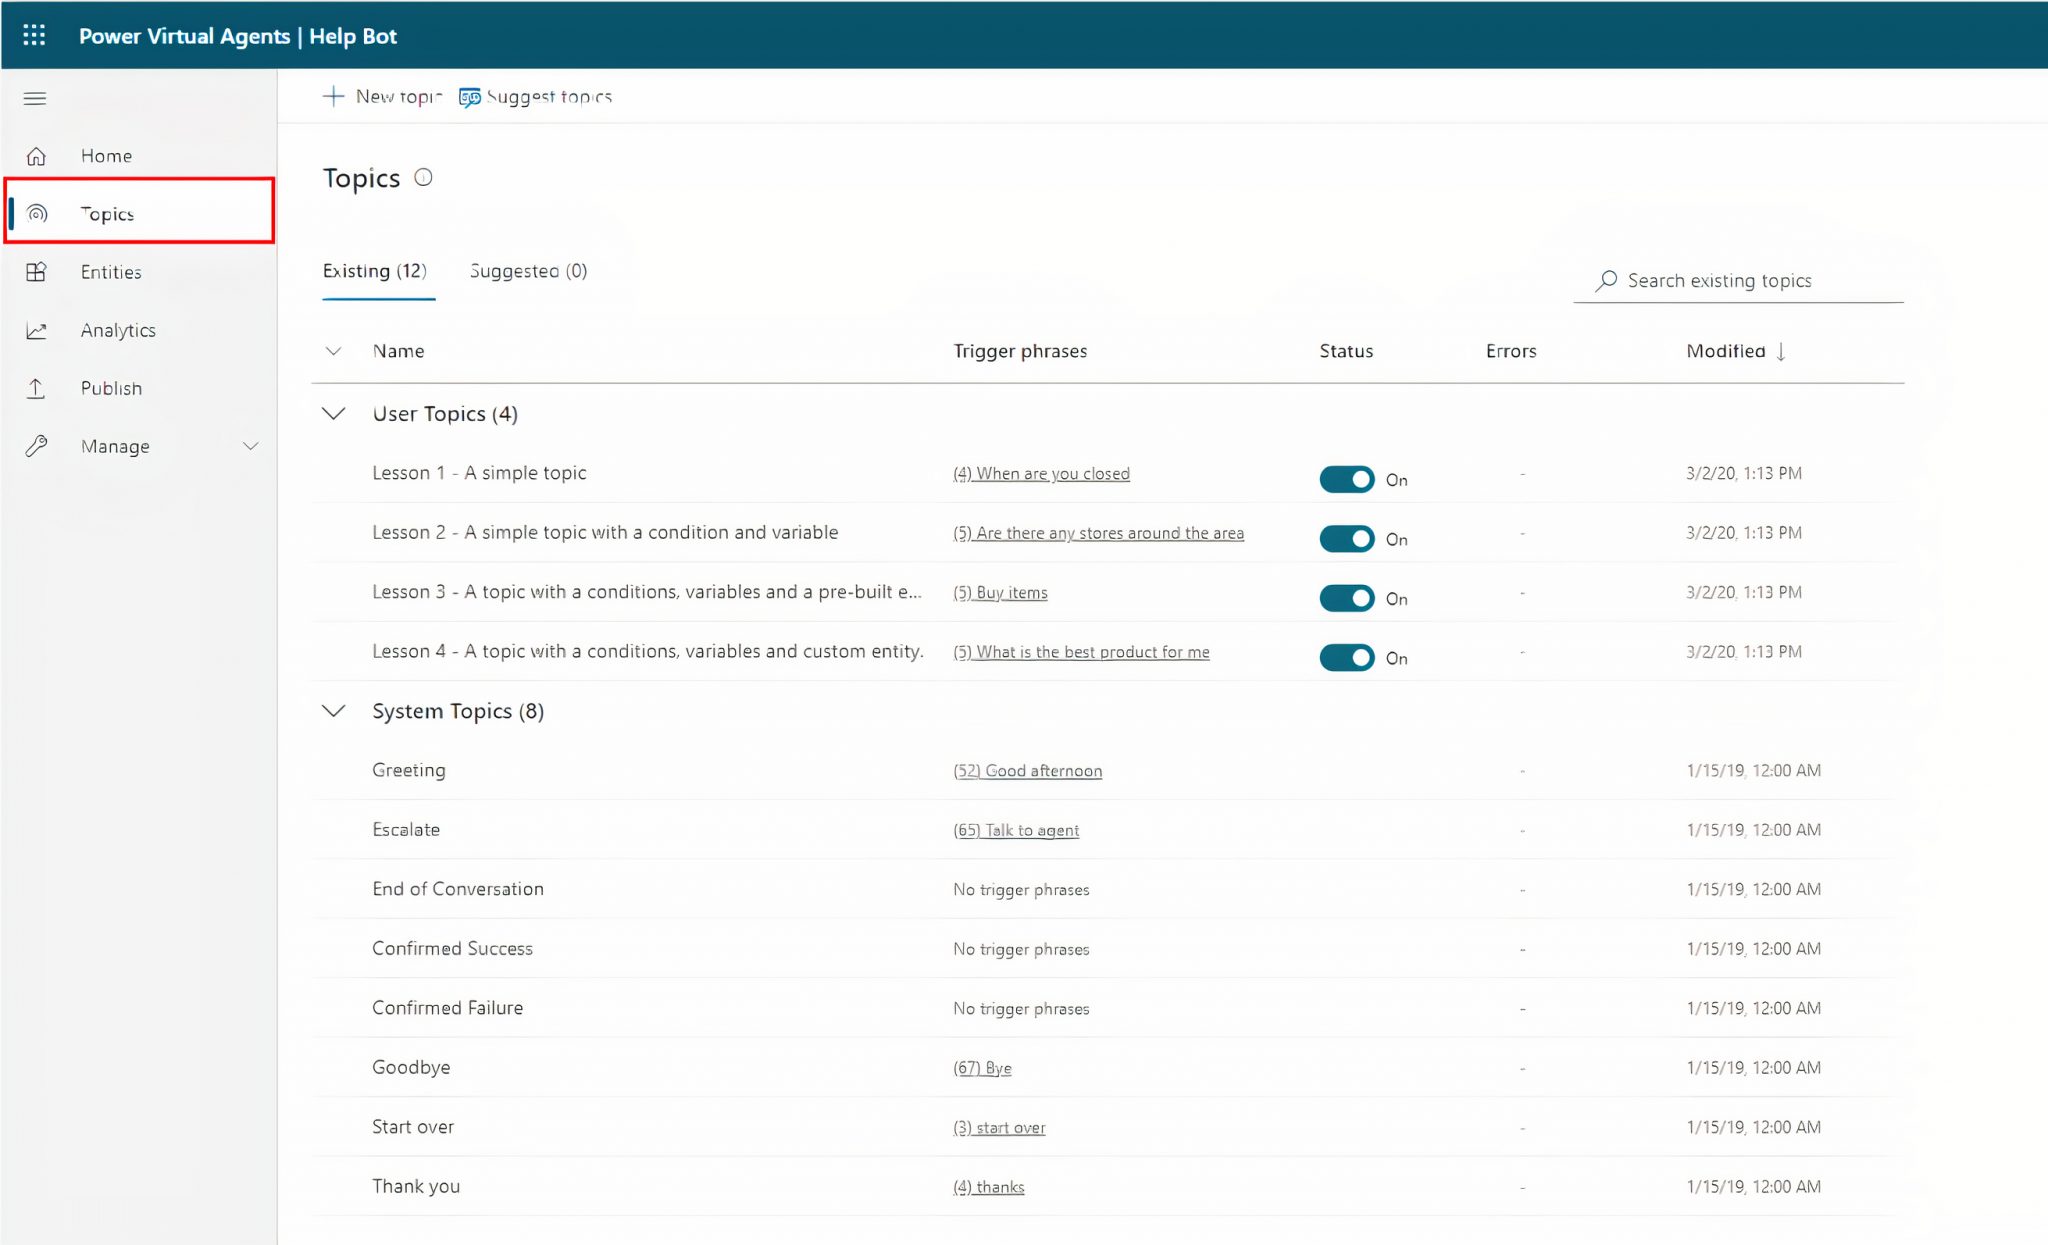The width and height of the screenshot is (2048, 1245).
Task: Select the Analytics icon
Action: (x=36, y=330)
